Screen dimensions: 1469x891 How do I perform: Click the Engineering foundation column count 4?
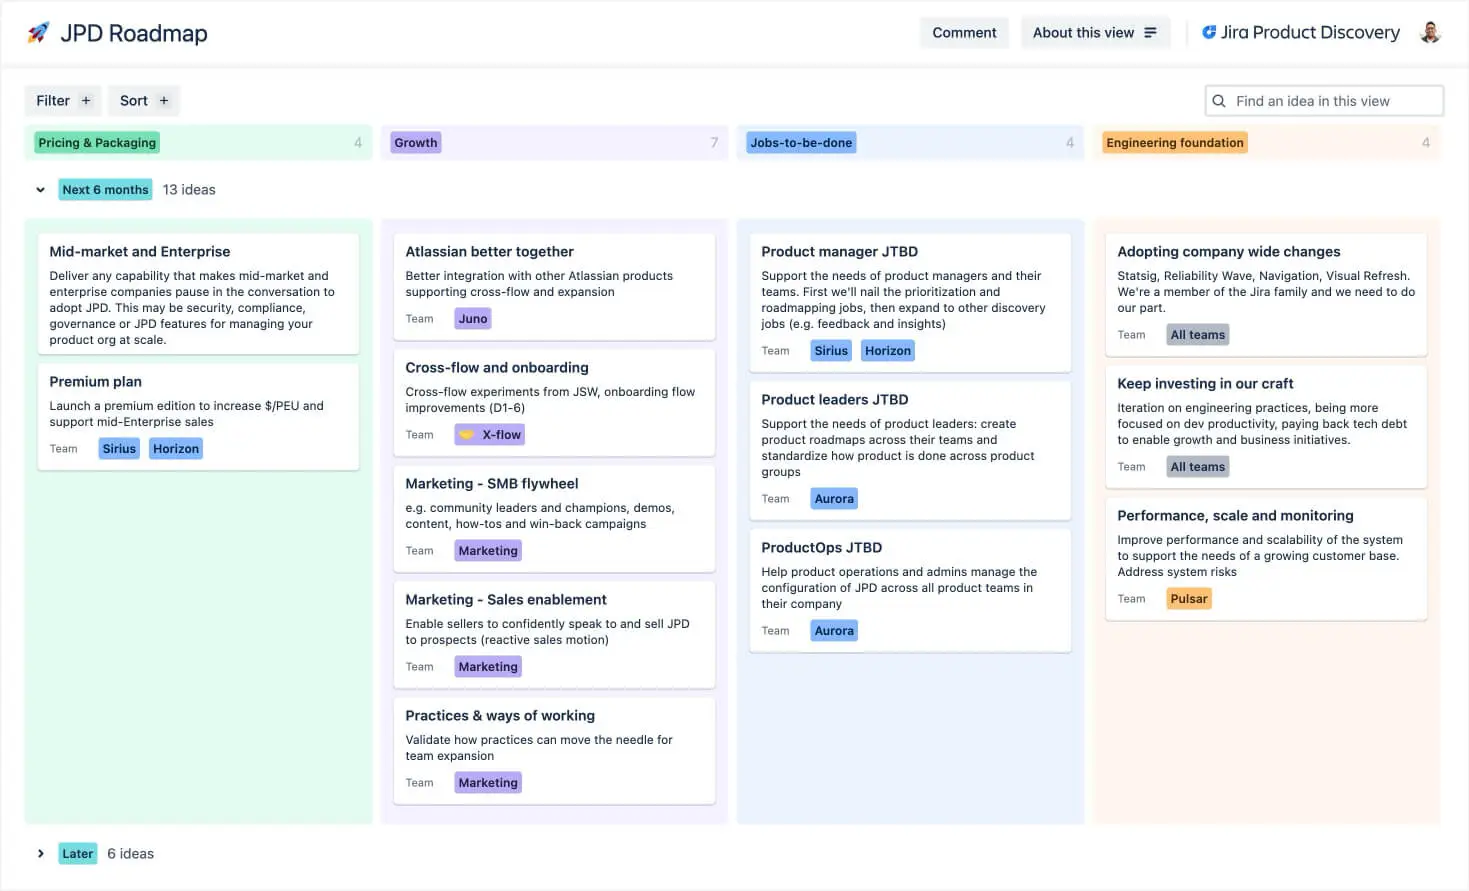(x=1426, y=143)
